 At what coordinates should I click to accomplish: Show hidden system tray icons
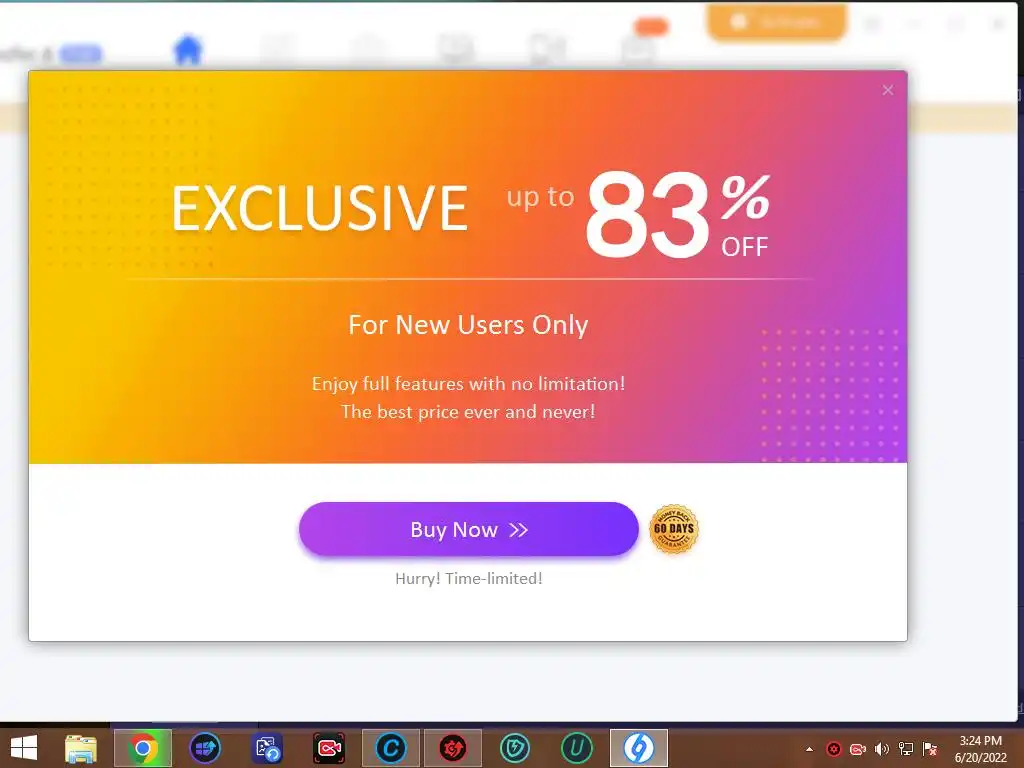click(810, 749)
